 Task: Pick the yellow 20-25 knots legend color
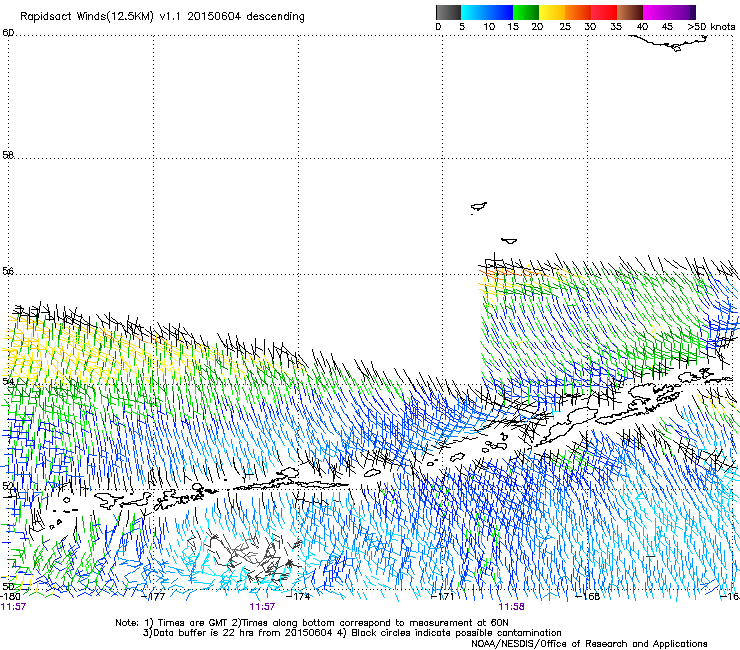[x=552, y=12]
